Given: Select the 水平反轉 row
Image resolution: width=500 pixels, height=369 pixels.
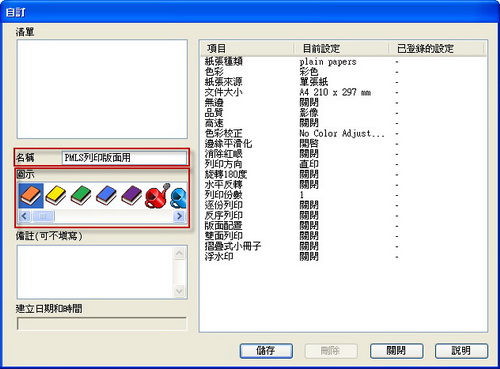Looking at the screenshot, I should (x=343, y=185).
